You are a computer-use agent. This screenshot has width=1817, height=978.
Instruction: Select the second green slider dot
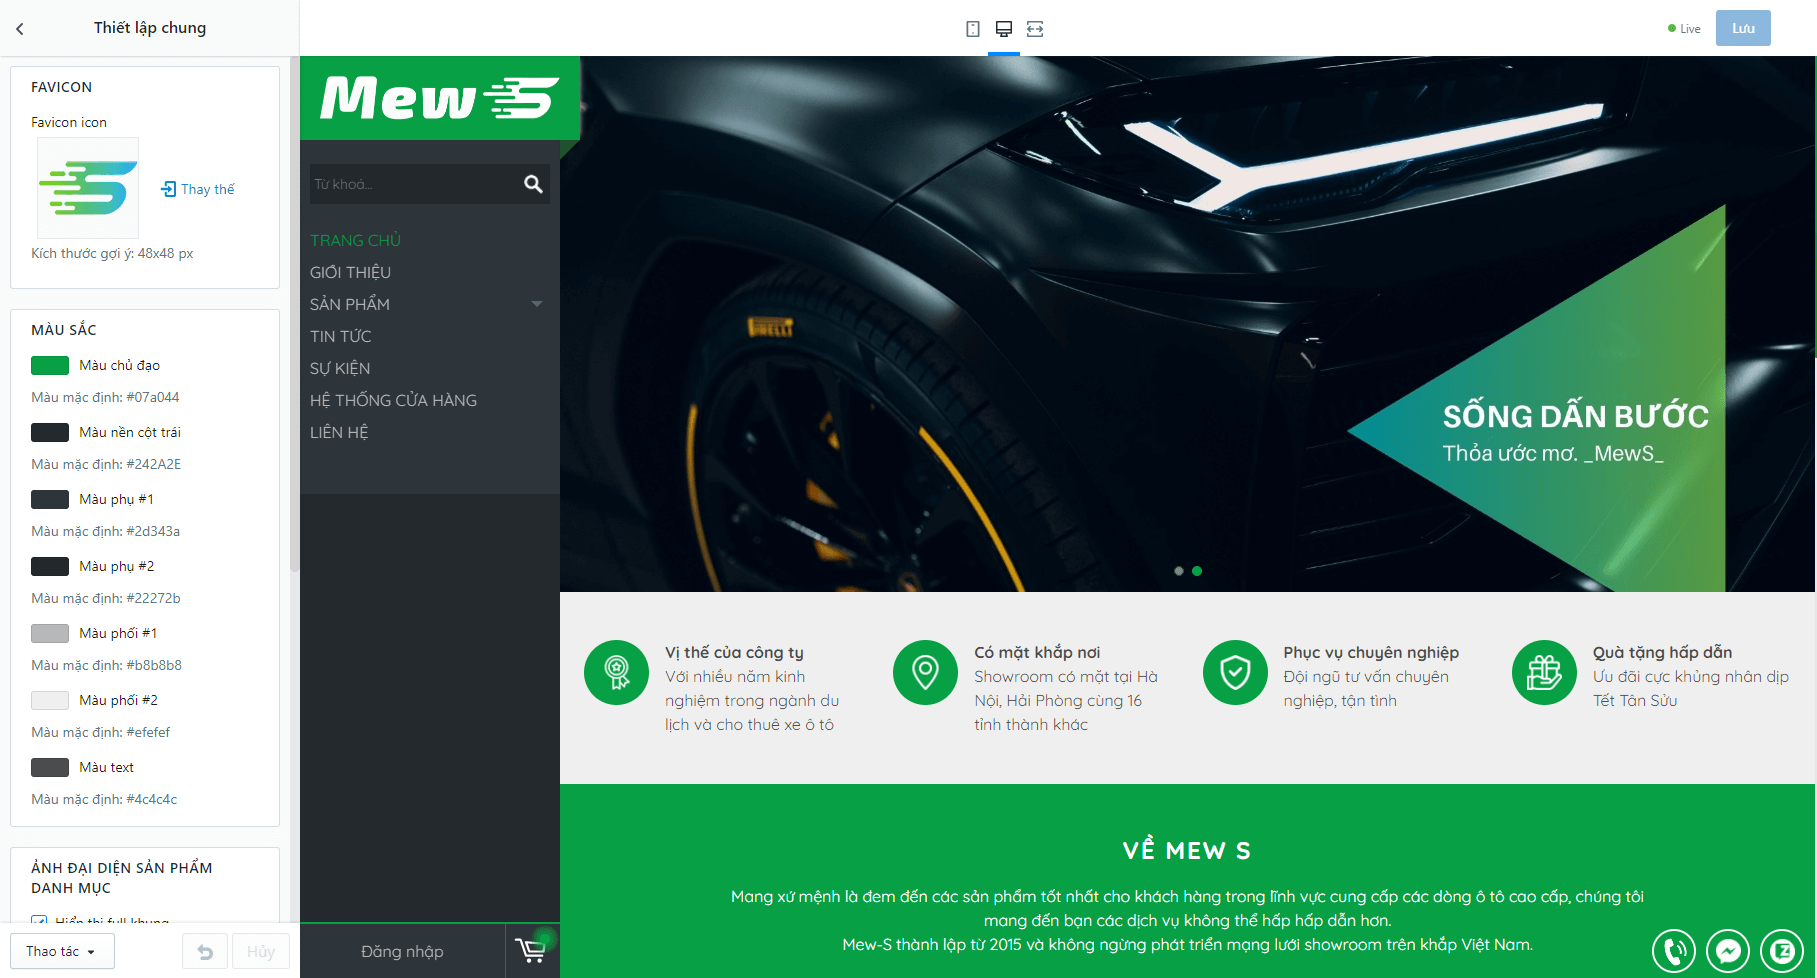coord(1197,571)
